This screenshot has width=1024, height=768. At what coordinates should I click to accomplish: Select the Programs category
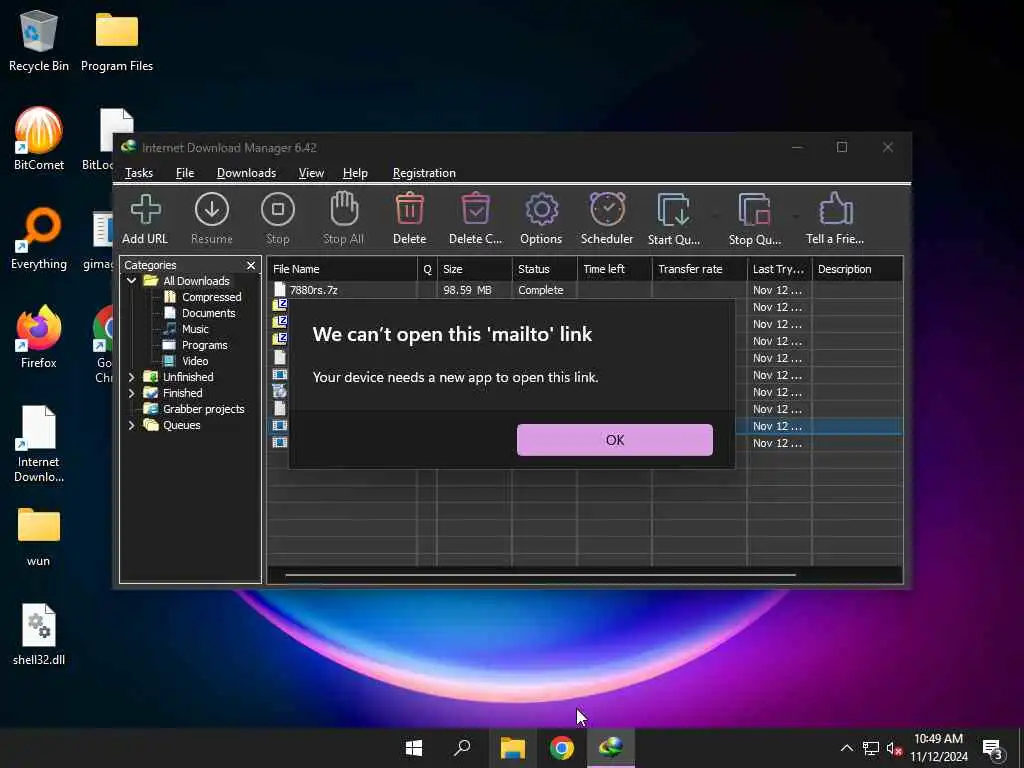coord(204,345)
